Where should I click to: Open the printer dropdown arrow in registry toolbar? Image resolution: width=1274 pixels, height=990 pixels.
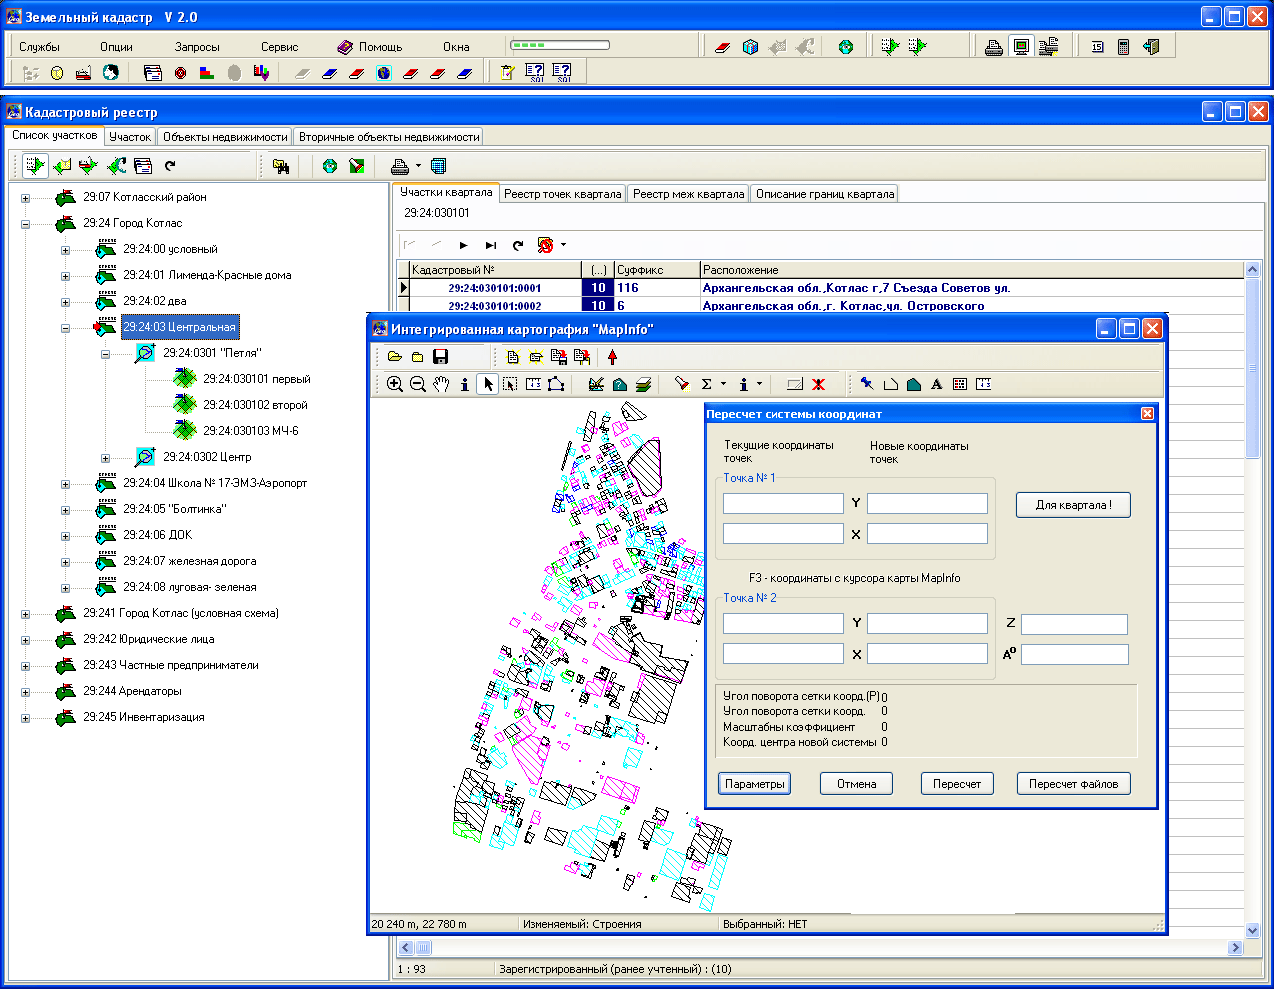[418, 166]
